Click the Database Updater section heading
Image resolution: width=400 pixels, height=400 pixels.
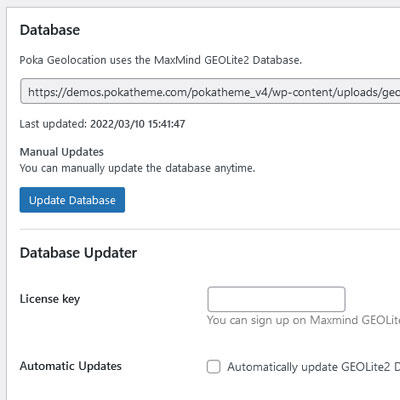click(x=78, y=253)
